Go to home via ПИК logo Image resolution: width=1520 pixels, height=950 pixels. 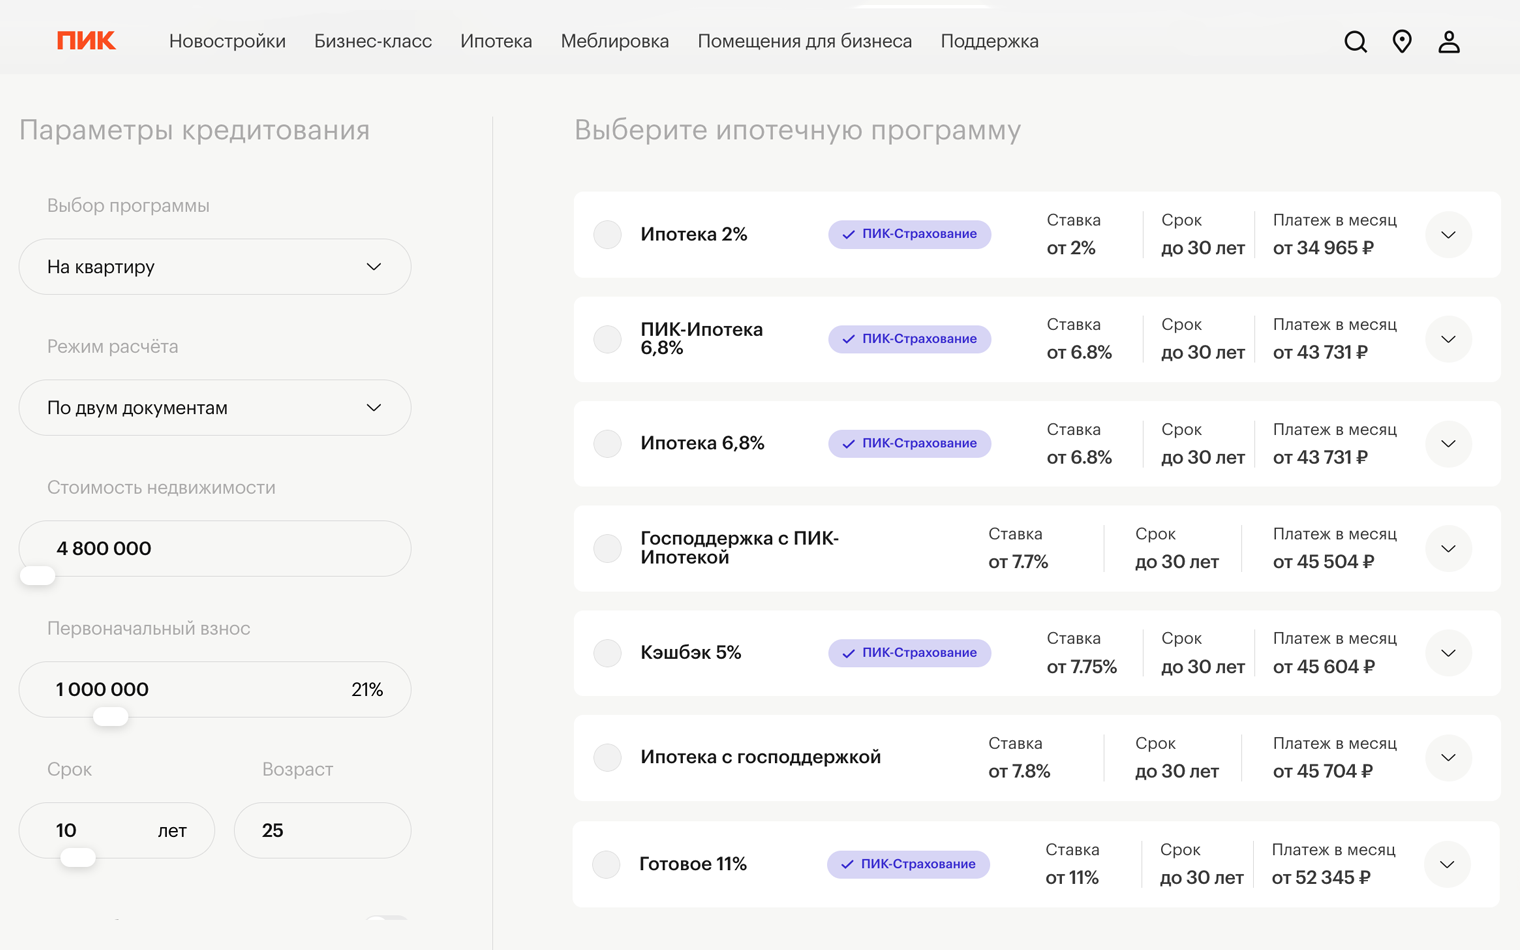pos(86,41)
